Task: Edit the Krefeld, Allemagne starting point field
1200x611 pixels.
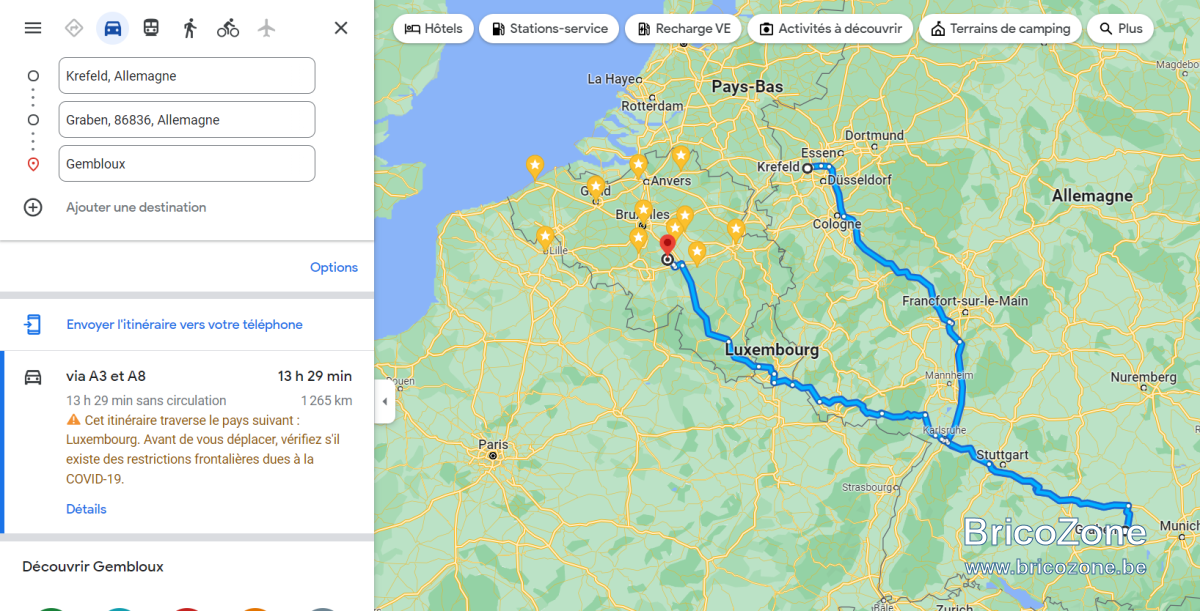Action: click(x=187, y=76)
